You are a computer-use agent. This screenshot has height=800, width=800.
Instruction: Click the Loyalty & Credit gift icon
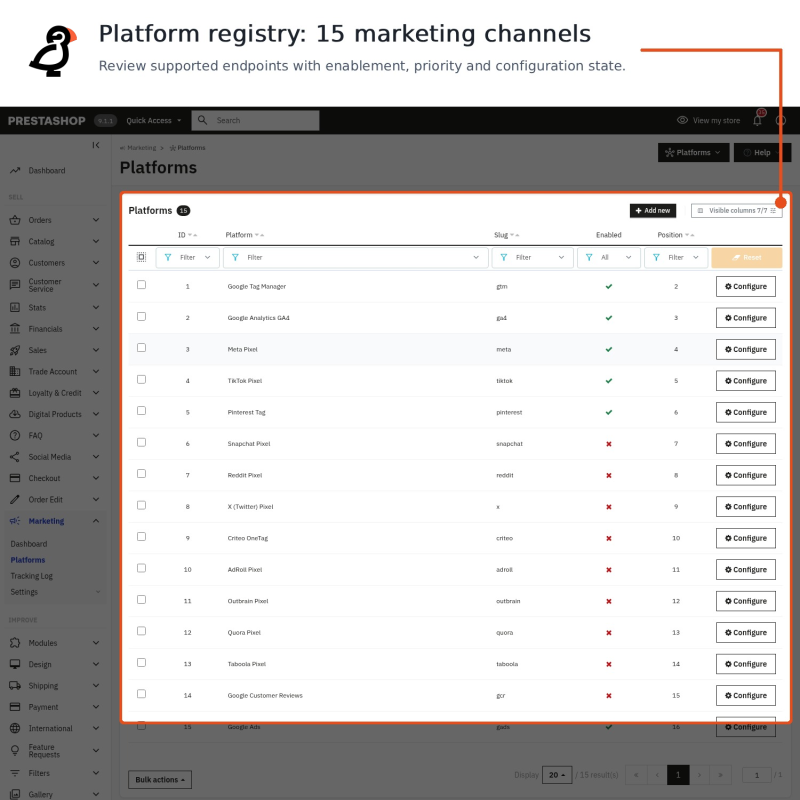[x=15, y=393]
